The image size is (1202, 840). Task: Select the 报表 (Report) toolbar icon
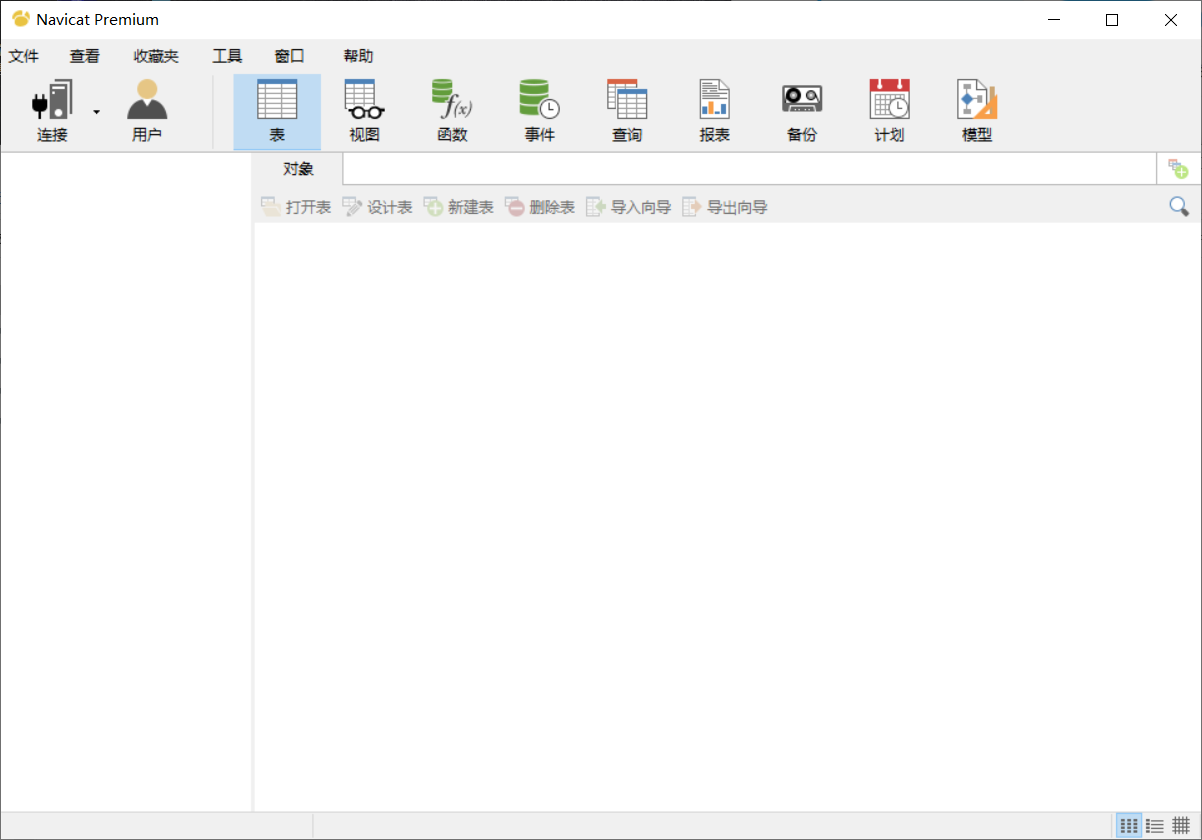[x=714, y=111]
